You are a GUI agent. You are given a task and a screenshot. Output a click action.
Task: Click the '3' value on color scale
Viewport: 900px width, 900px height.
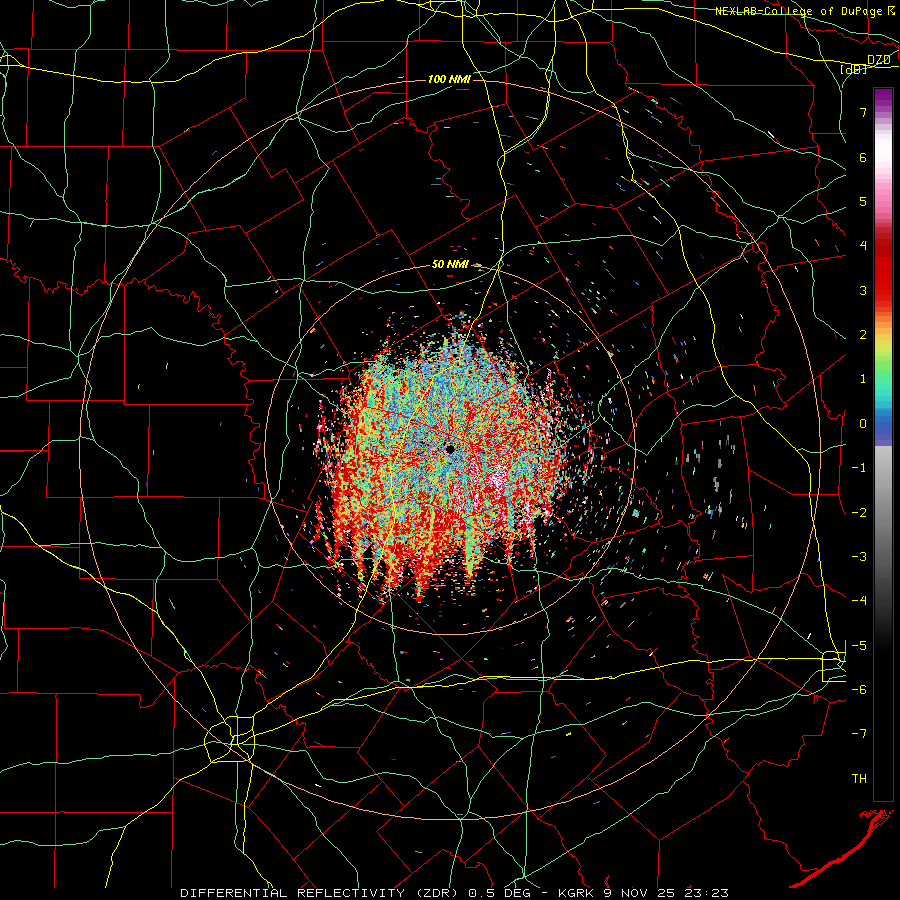tap(863, 290)
